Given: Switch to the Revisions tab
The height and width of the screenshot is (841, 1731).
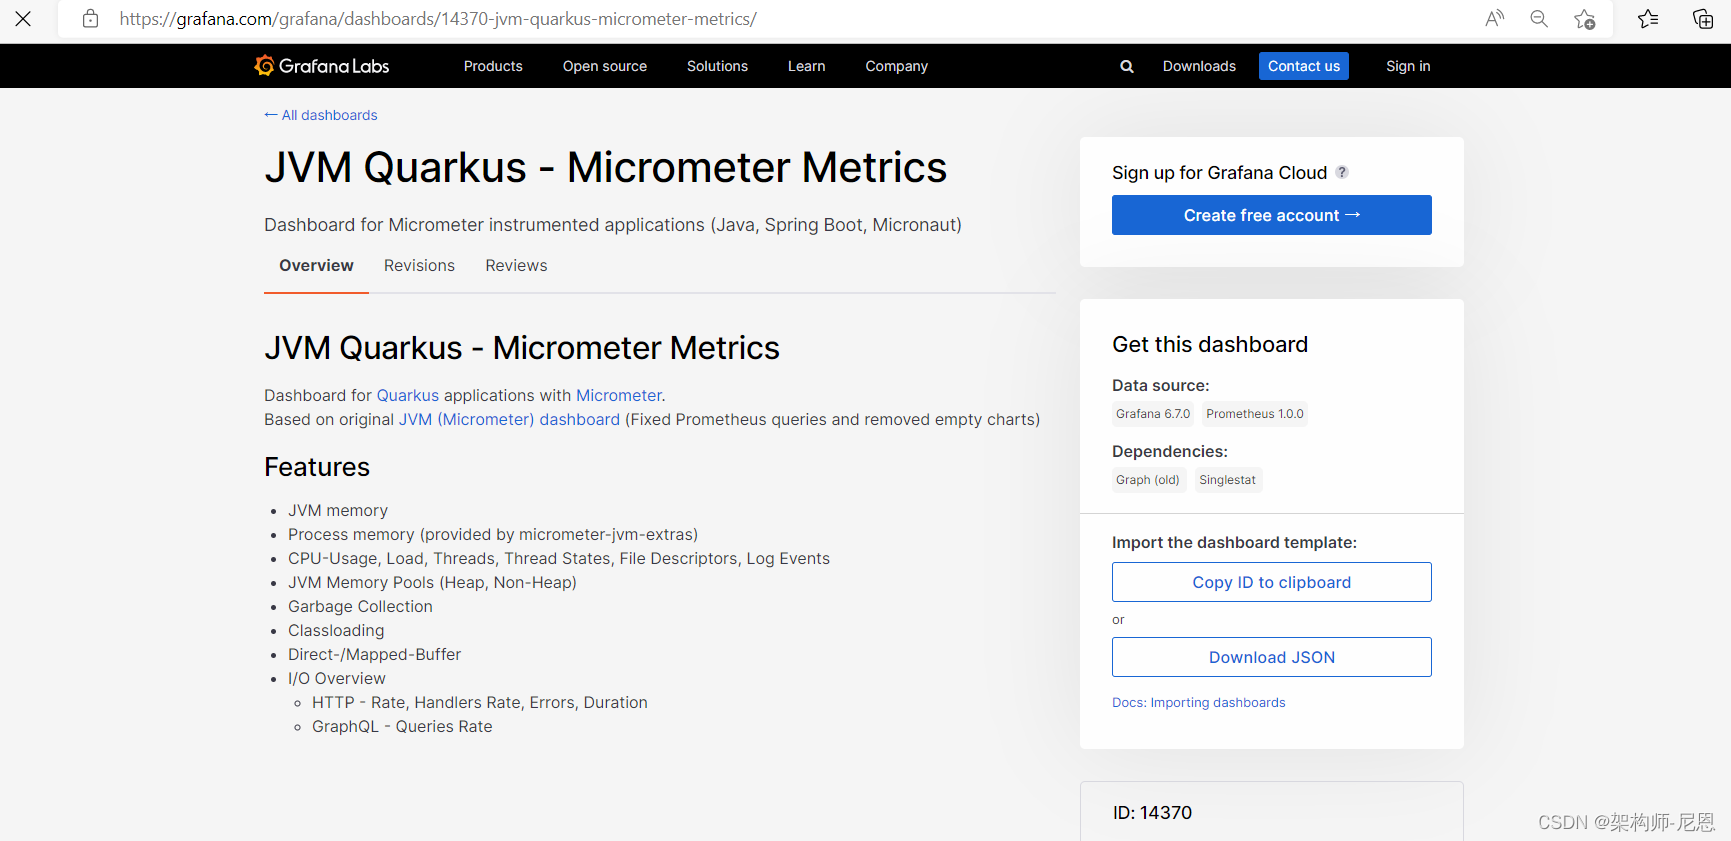Looking at the screenshot, I should click(419, 265).
